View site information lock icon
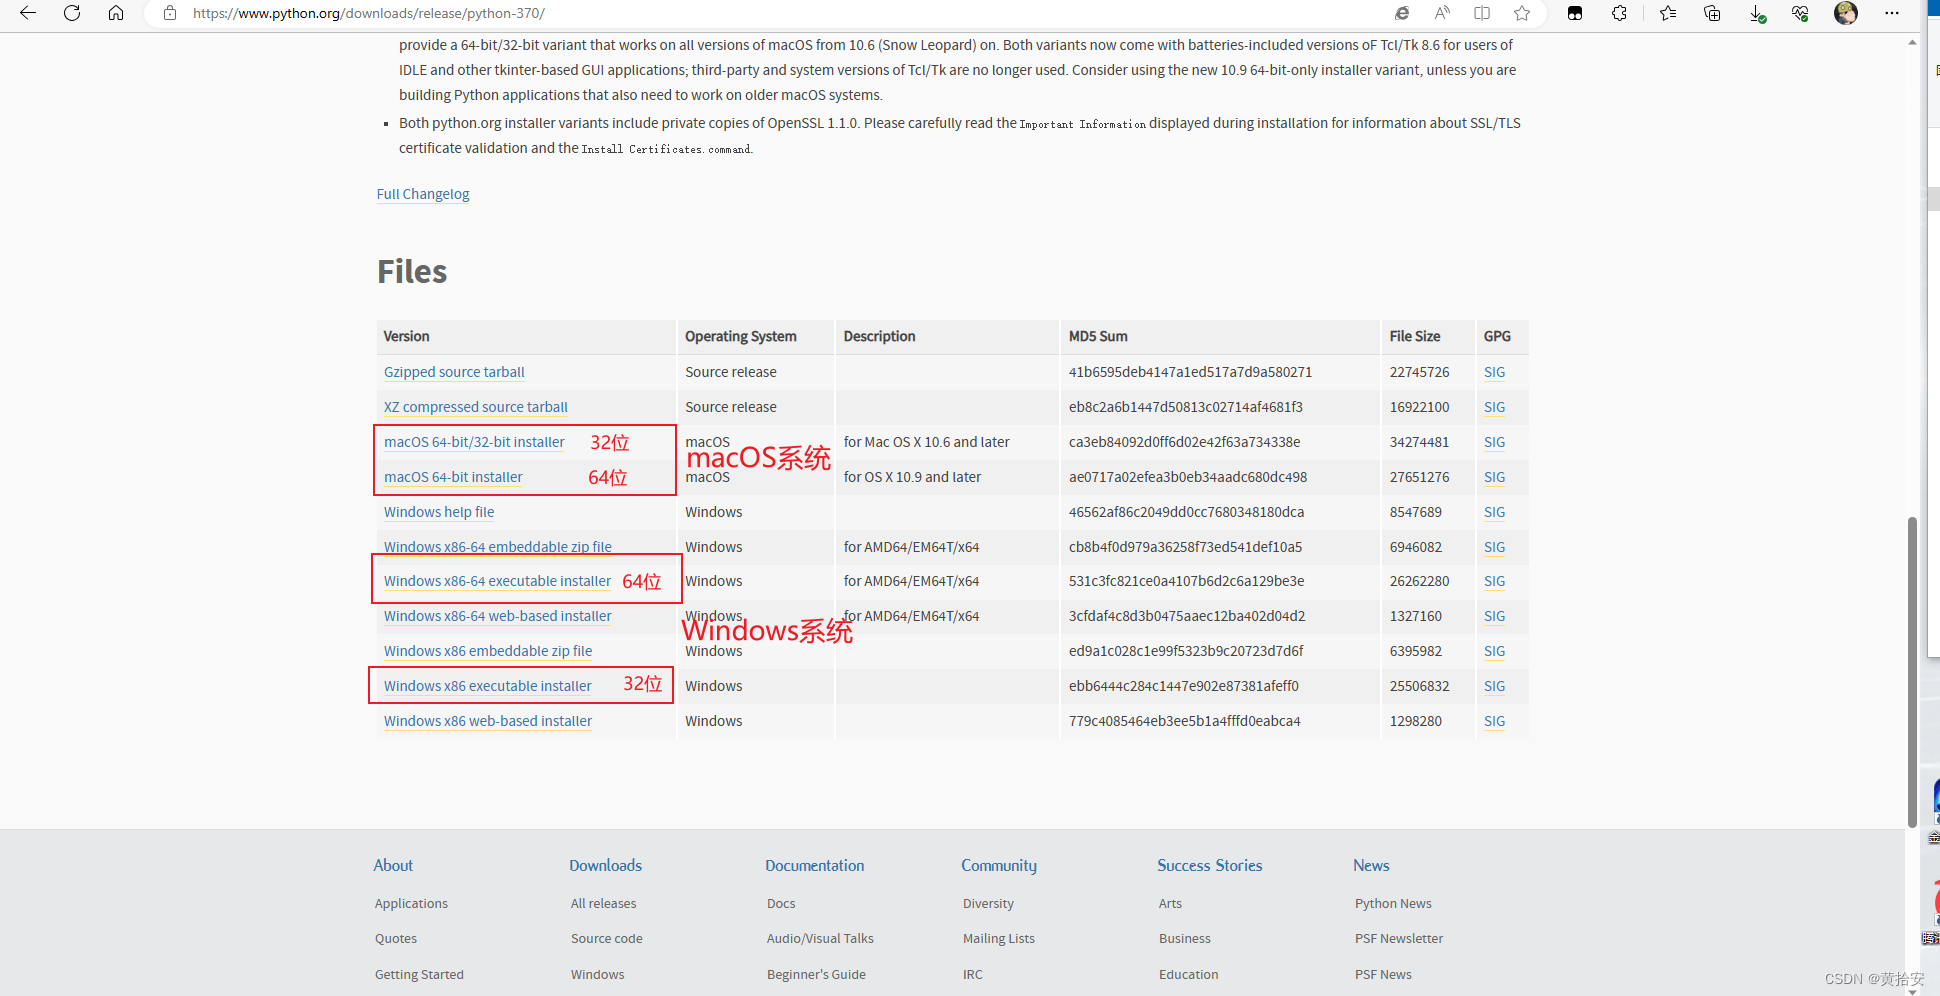This screenshot has width=1940, height=996. click(170, 13)
